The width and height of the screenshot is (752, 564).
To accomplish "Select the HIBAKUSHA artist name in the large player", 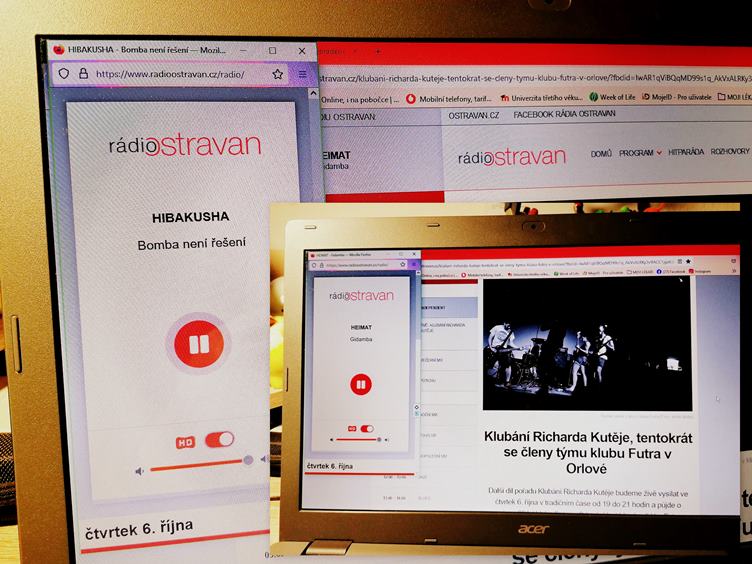I will tap(190, 217).
